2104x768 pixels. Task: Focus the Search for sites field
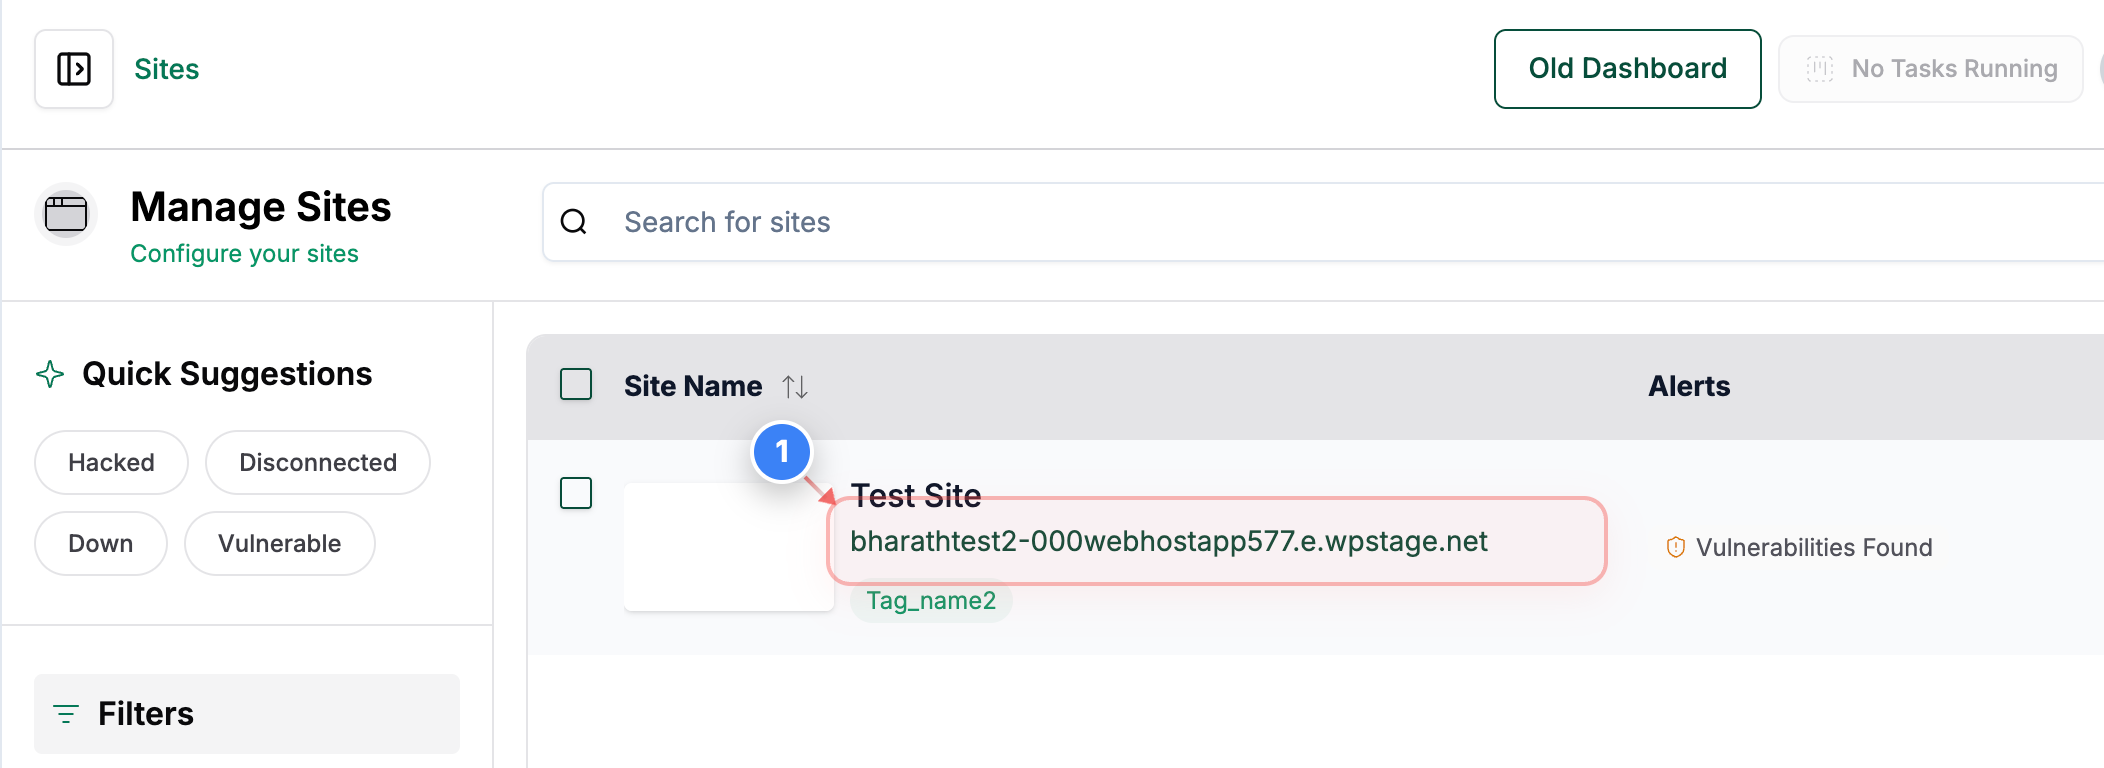click(x=1323, y=222)
